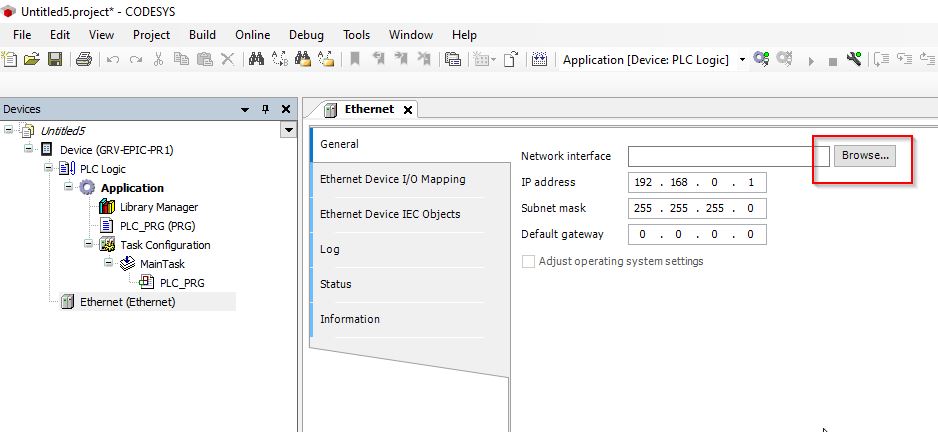Open the Debug menu
This screenshot has height=432, width=938.
306,35
